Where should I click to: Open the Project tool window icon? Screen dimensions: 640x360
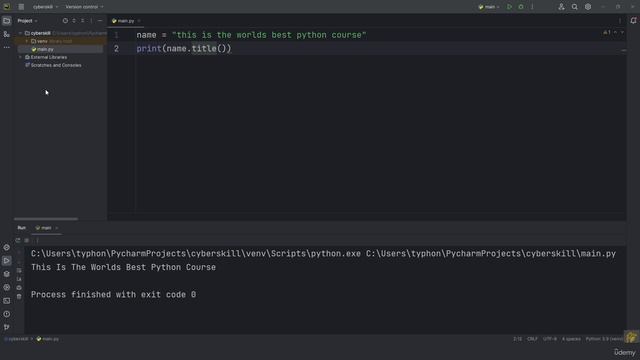point(7,21)
